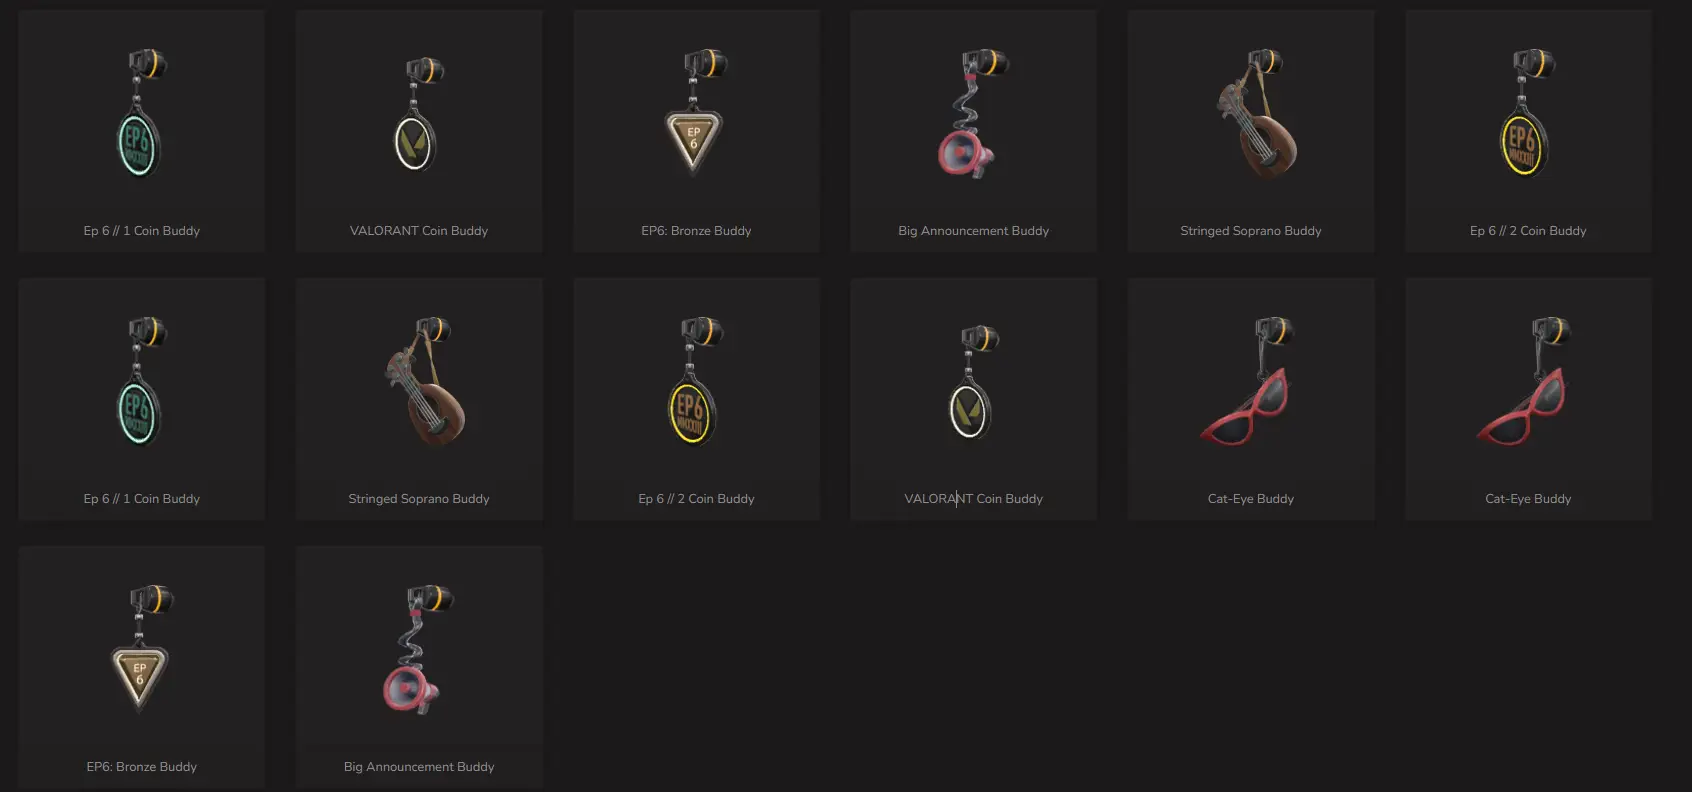Viewport: 1692px width, 792px height.
Task: Click the top-row 'Big Announcement Buddy' text label
Action: point(973,231)
